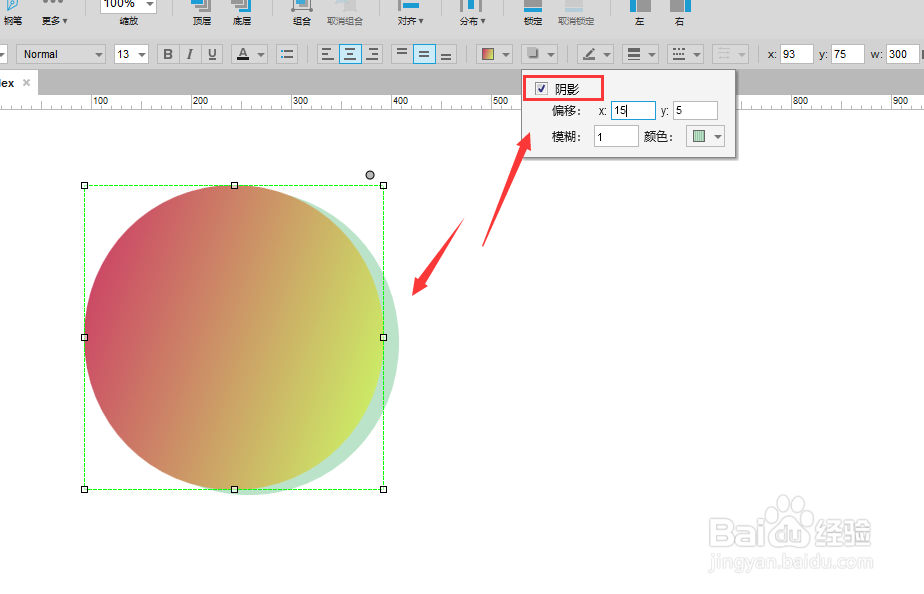
Task: Open the 分布 distribute menu
Action: point(472,13)
